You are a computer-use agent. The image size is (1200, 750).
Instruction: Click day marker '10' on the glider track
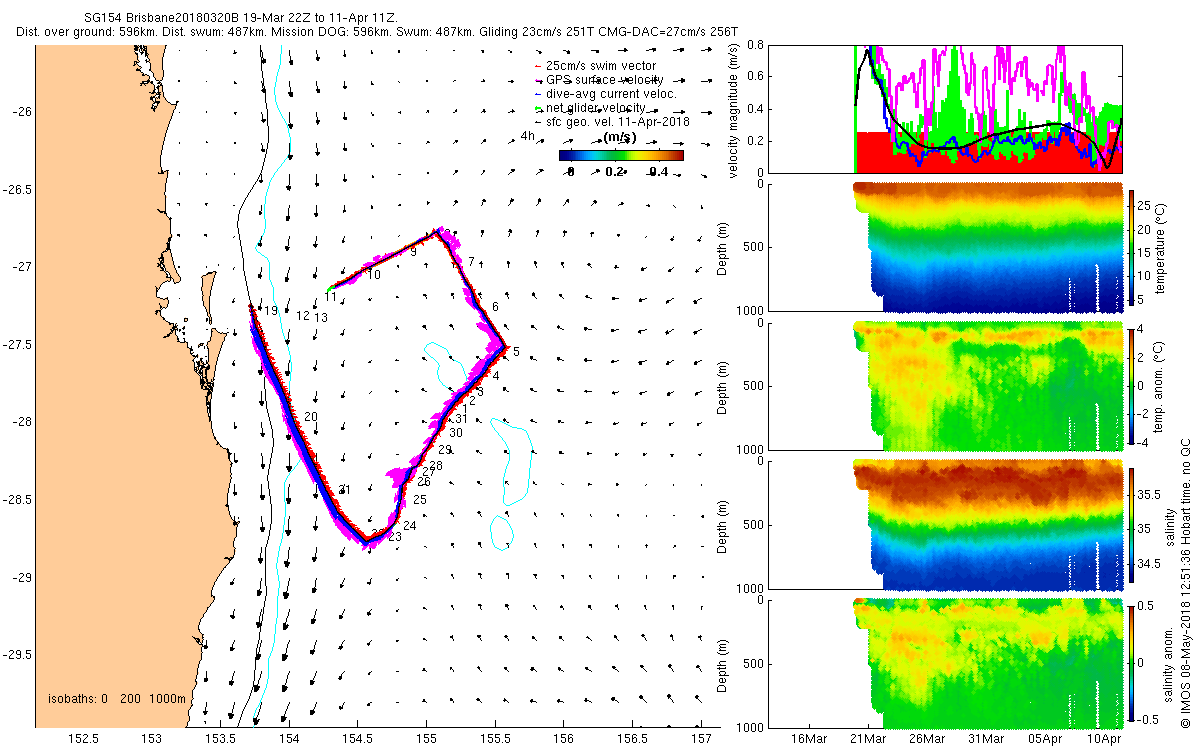(x=374, y=274)
